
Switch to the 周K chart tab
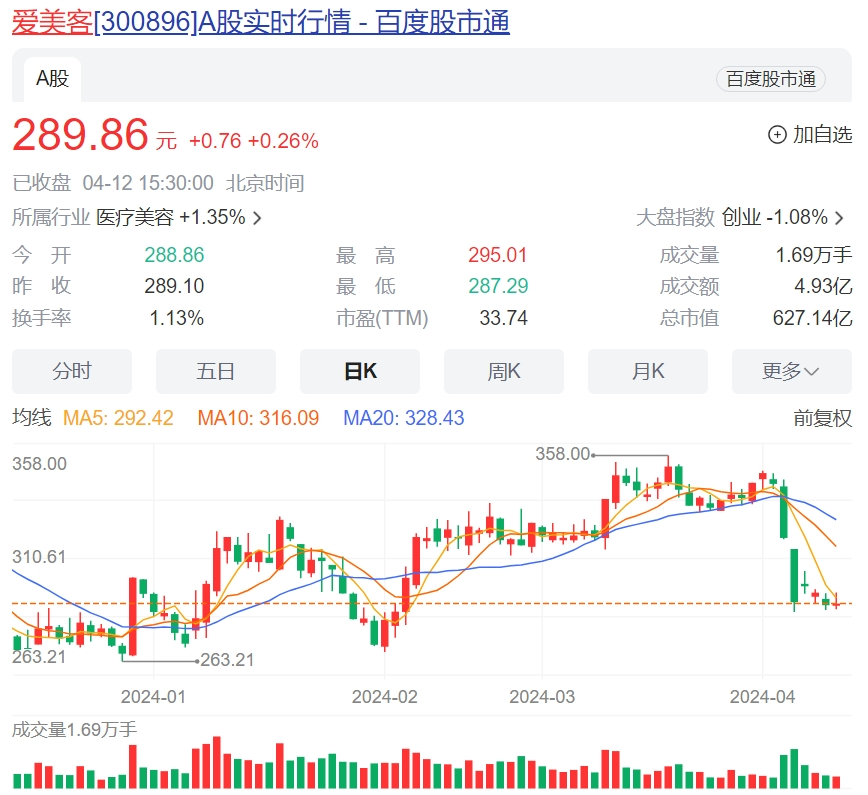[x=504, y=371]
